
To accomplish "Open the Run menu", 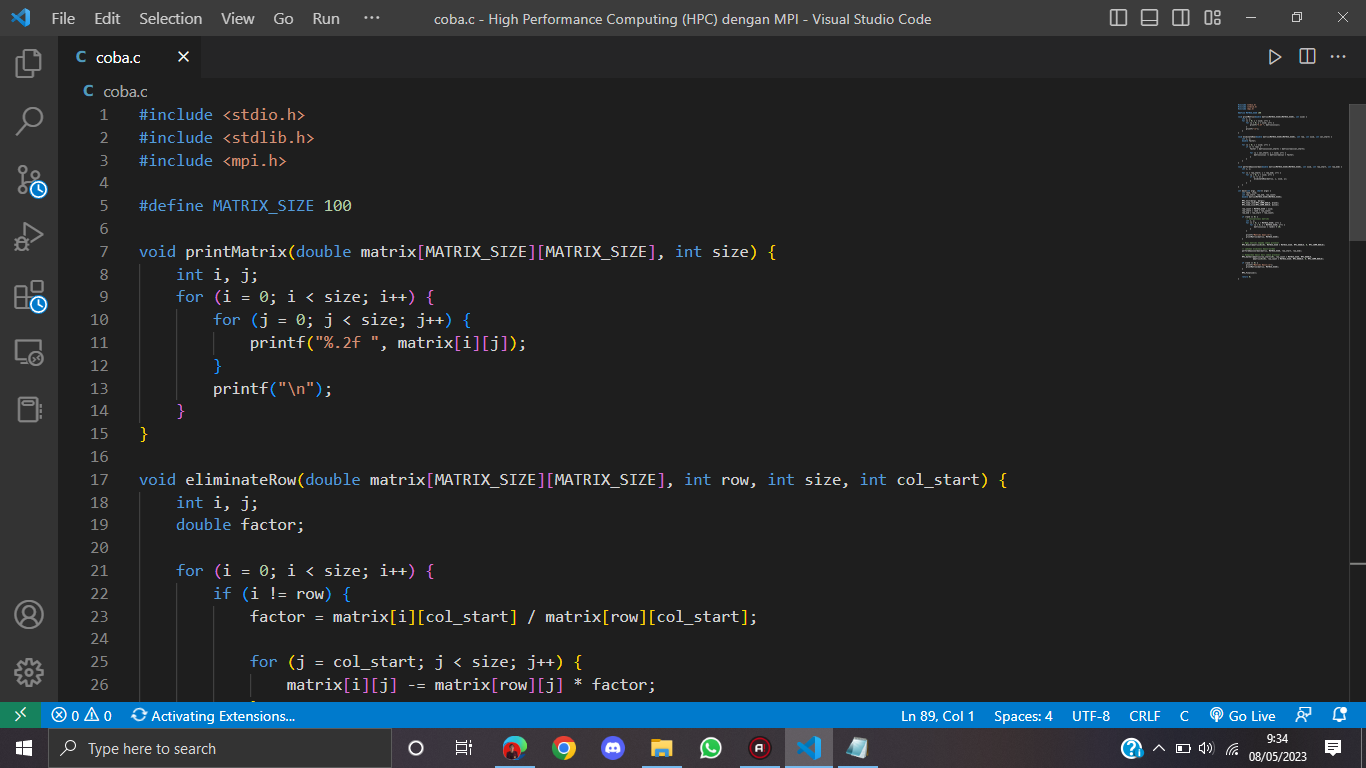I will point(326,18).
